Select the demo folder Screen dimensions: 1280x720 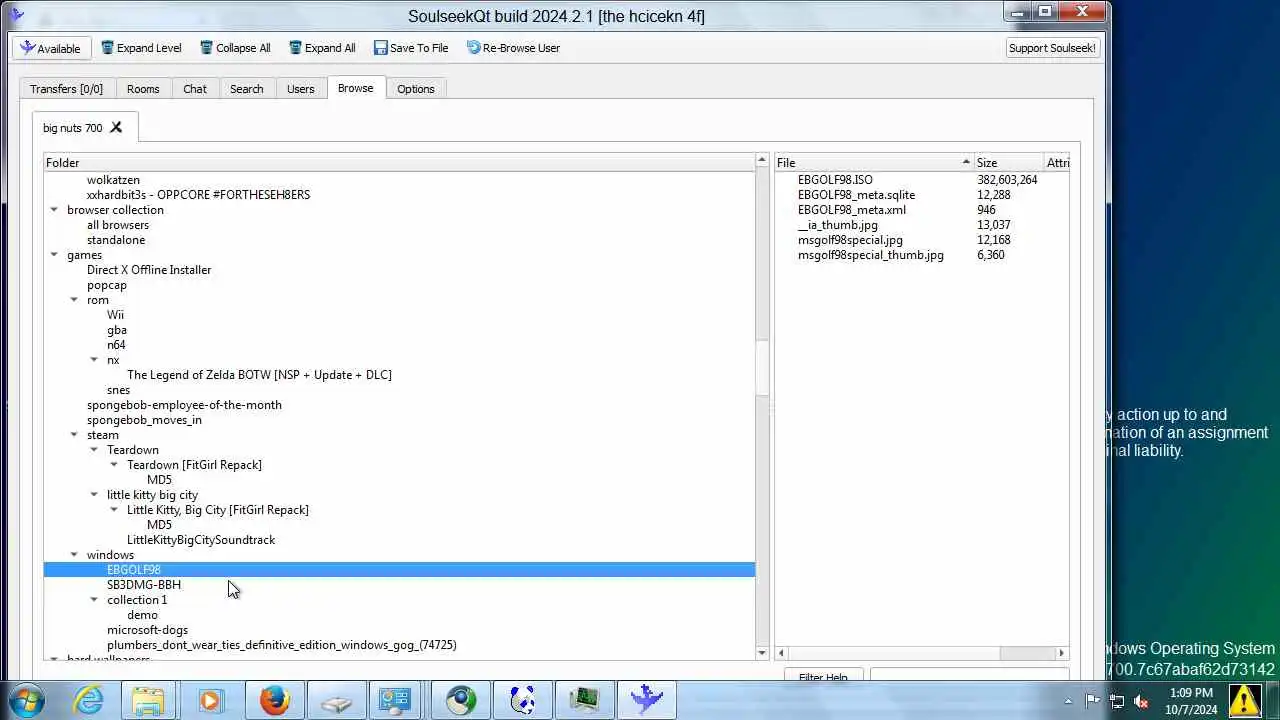(142, 615)
